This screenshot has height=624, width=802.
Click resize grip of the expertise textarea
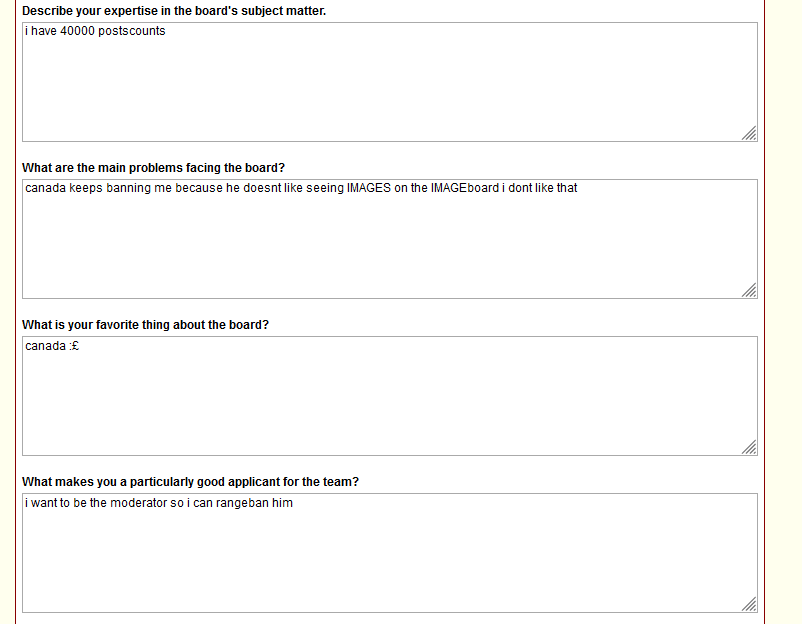tap(749, 133)
